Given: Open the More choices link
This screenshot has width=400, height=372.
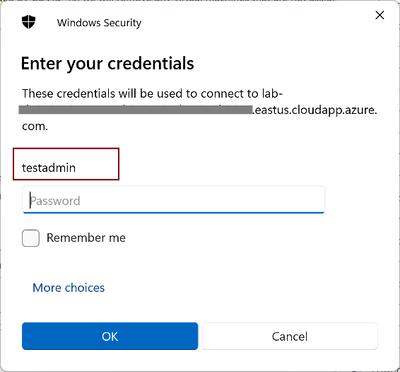Looking at the screenshot, I should [x=68, y=287].
